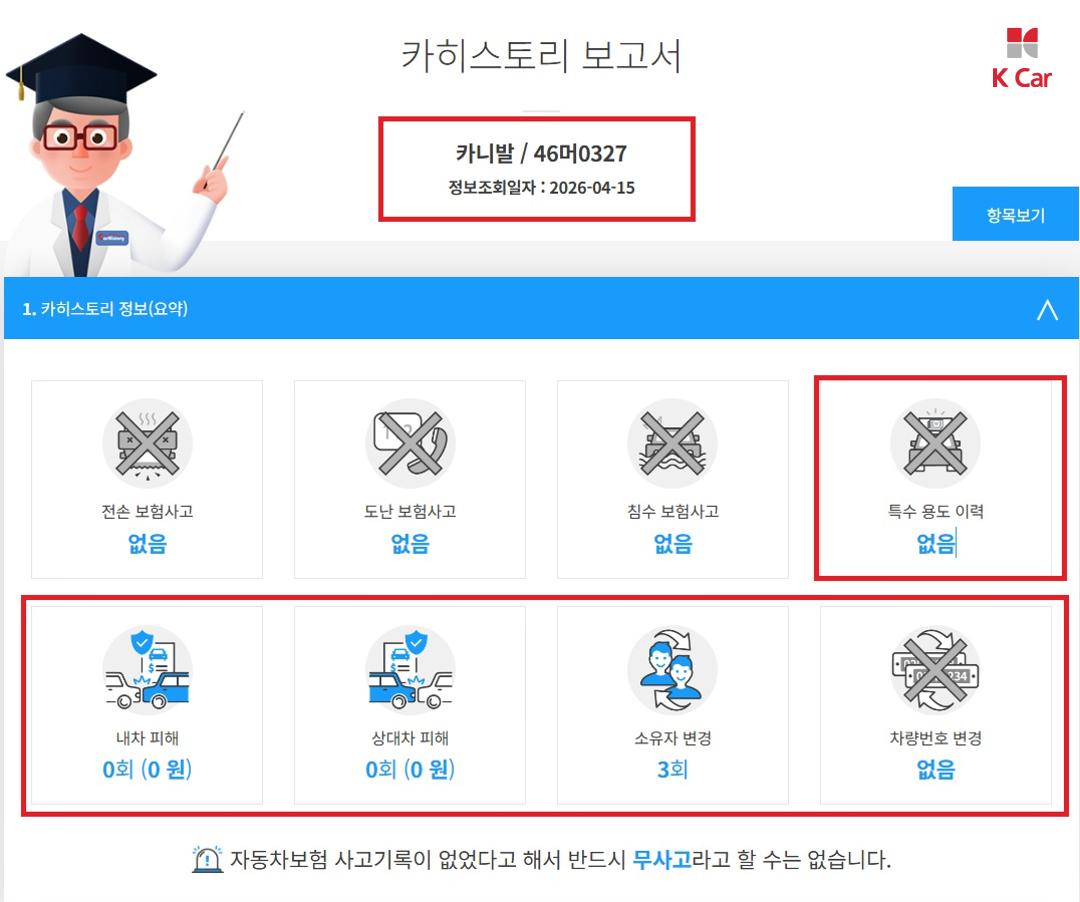Click the 내차 피해 0회 (0 원) value

tap(147, 769)
